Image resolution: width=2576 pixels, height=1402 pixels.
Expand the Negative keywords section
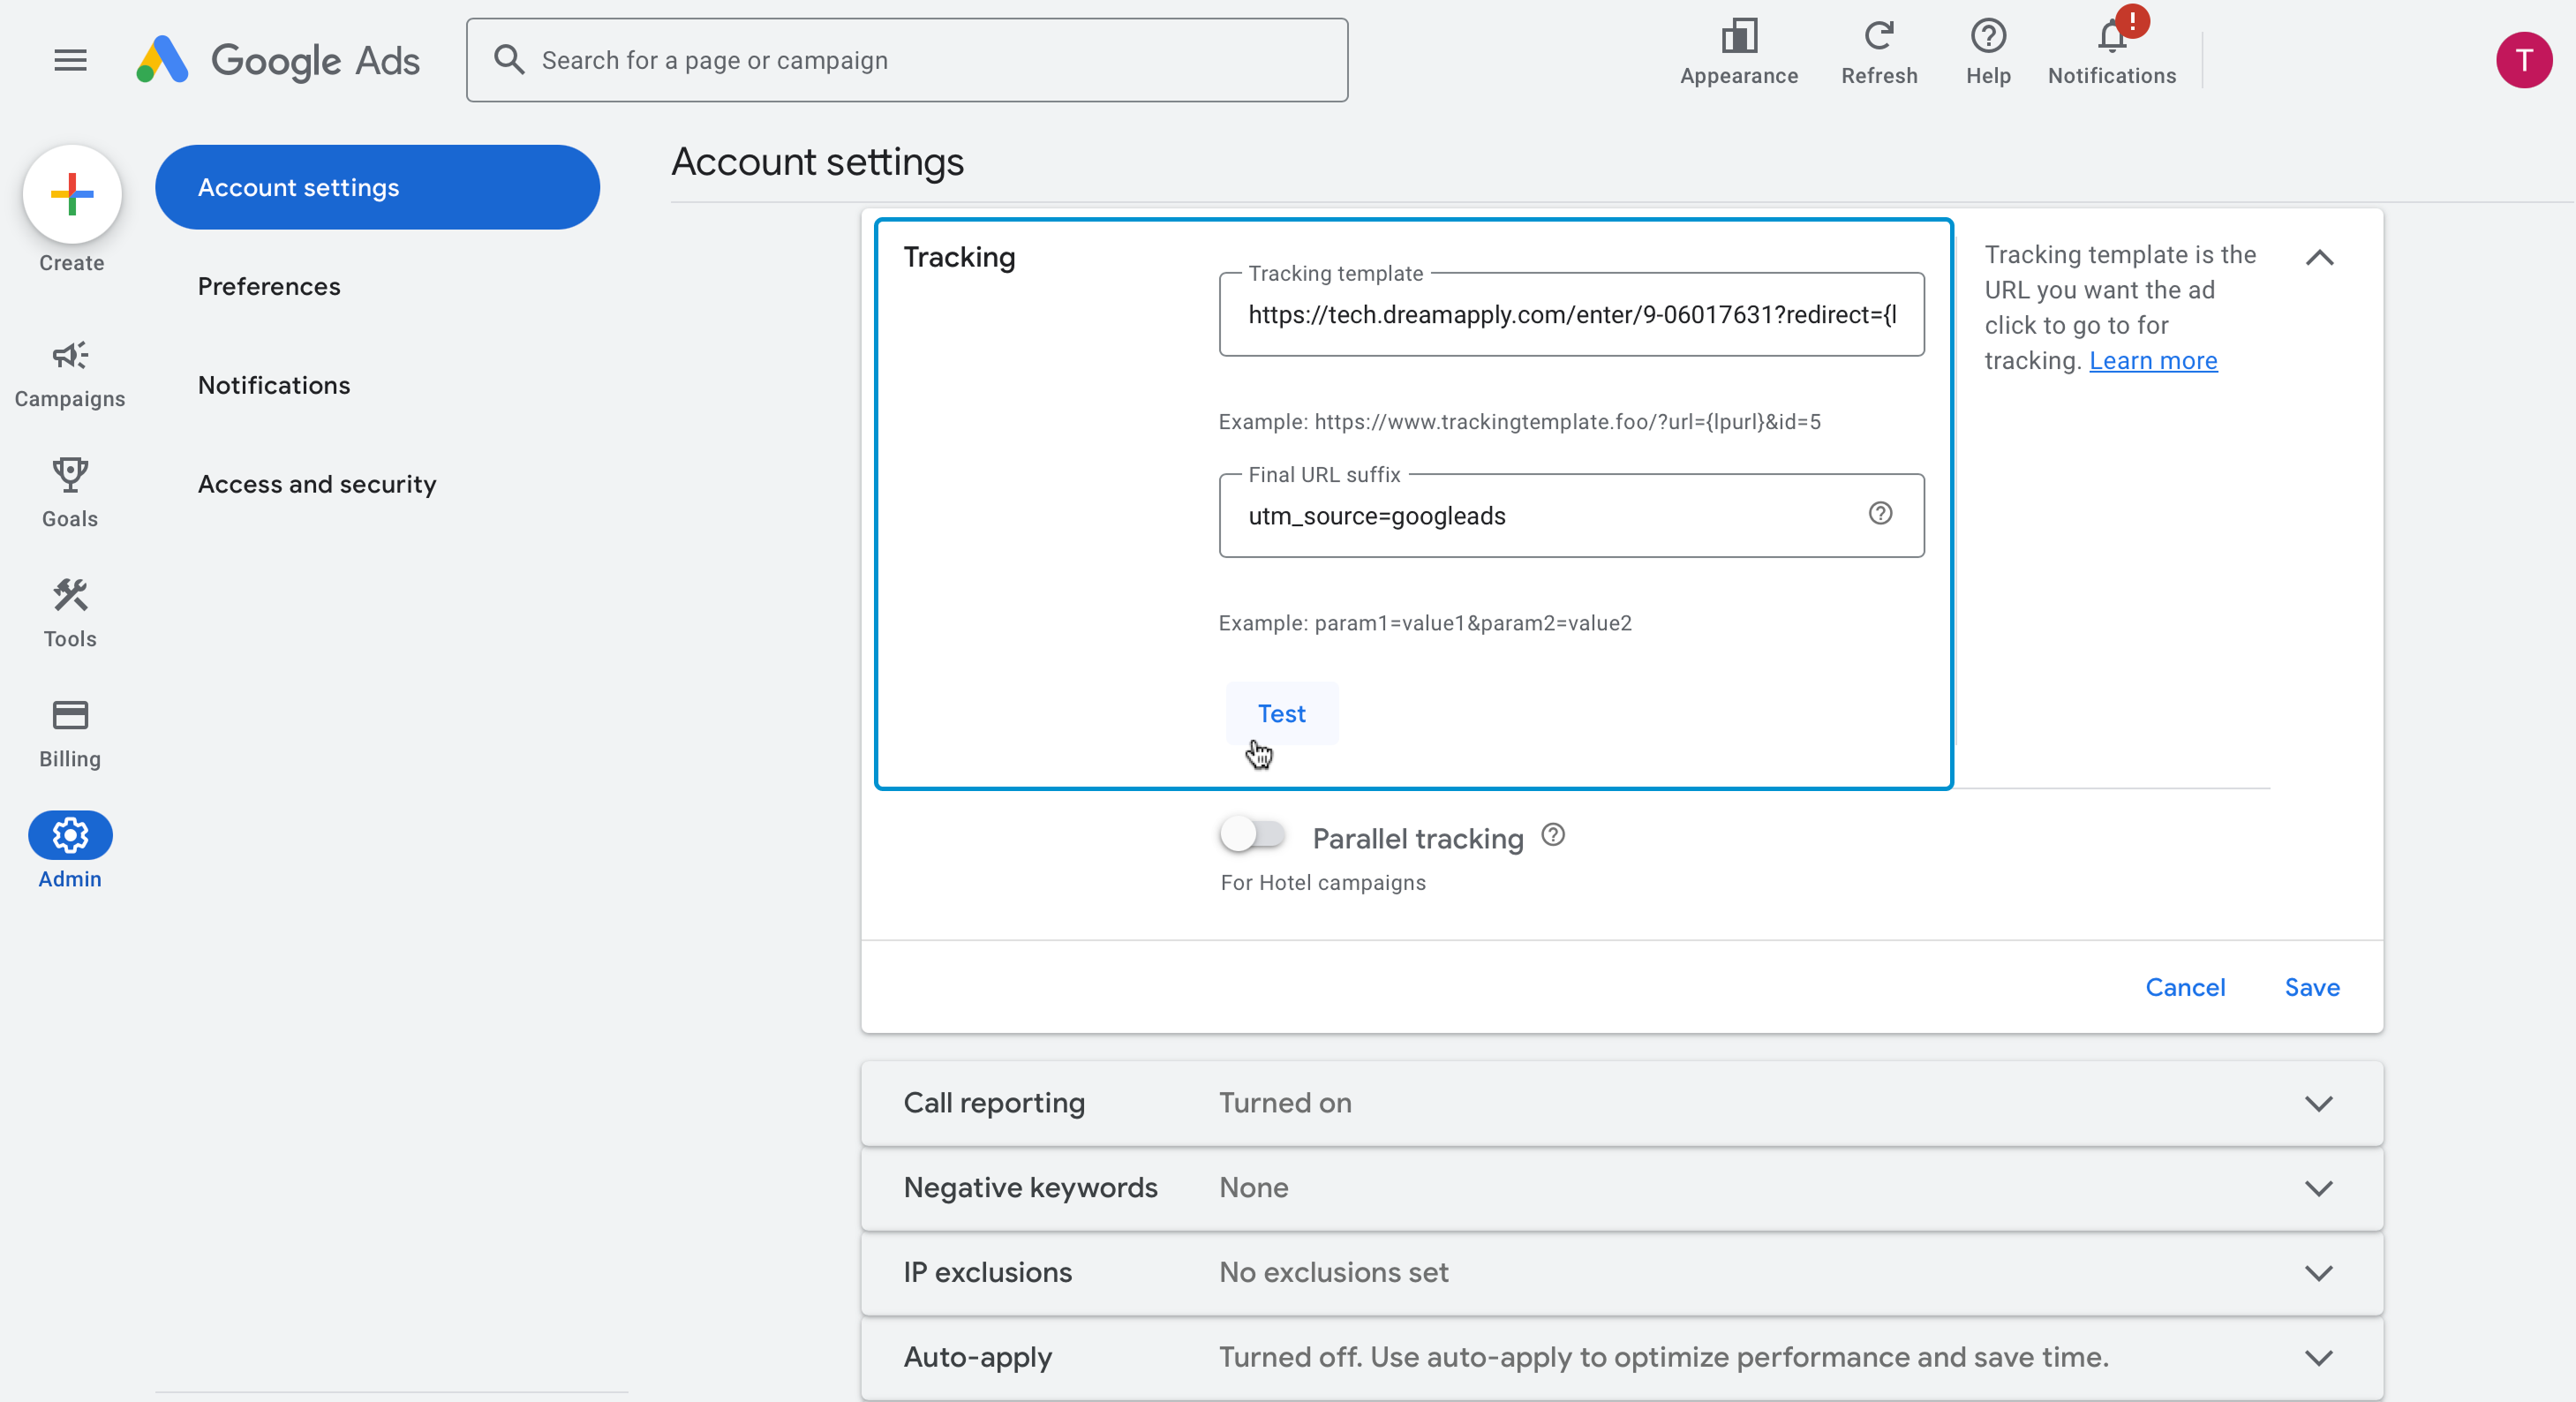point(2319,1189)
